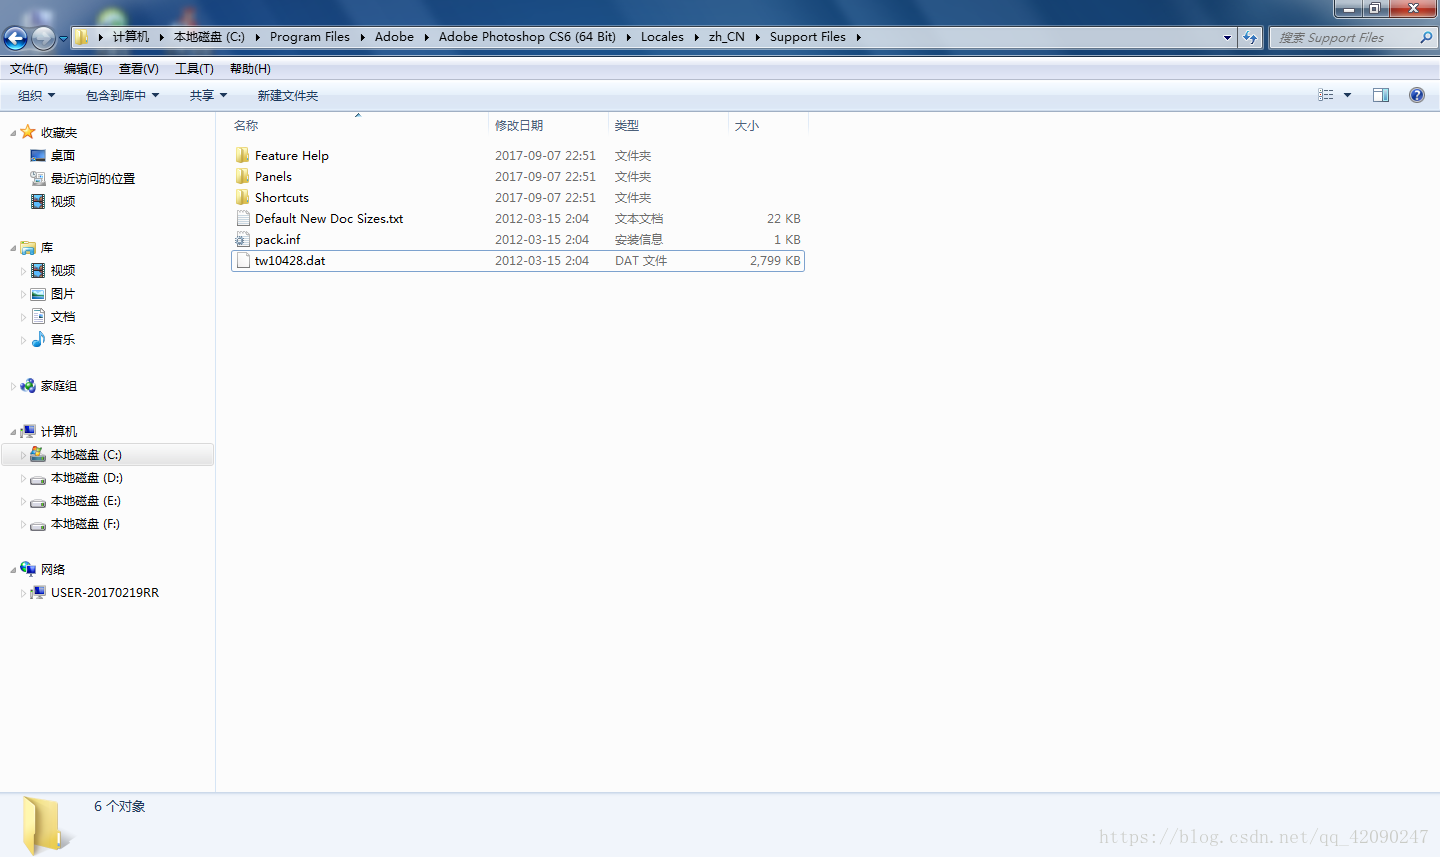The image size is (1440, 857).
Task: Select the tw10428.dat file icon
Action: (243, 260)
